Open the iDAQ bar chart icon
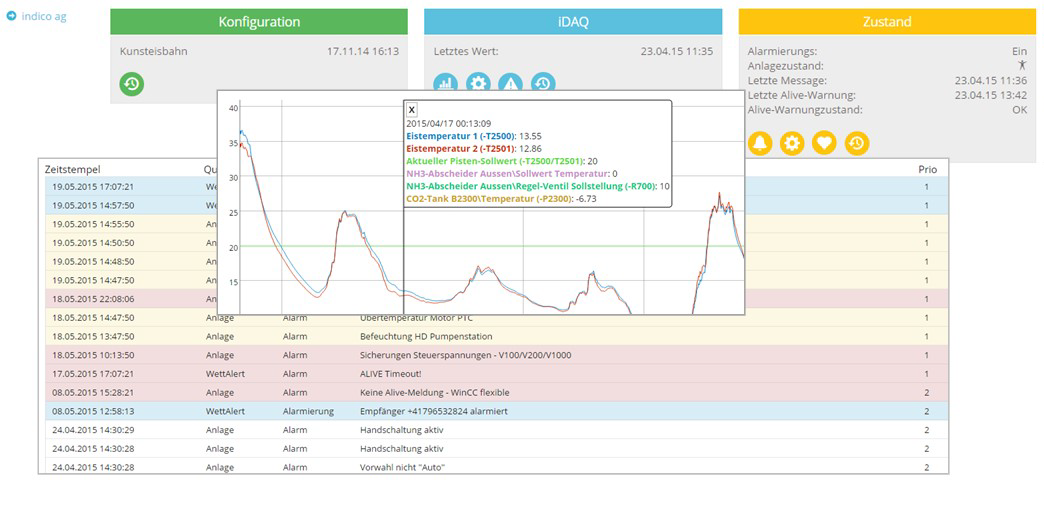 pos(445,83)
